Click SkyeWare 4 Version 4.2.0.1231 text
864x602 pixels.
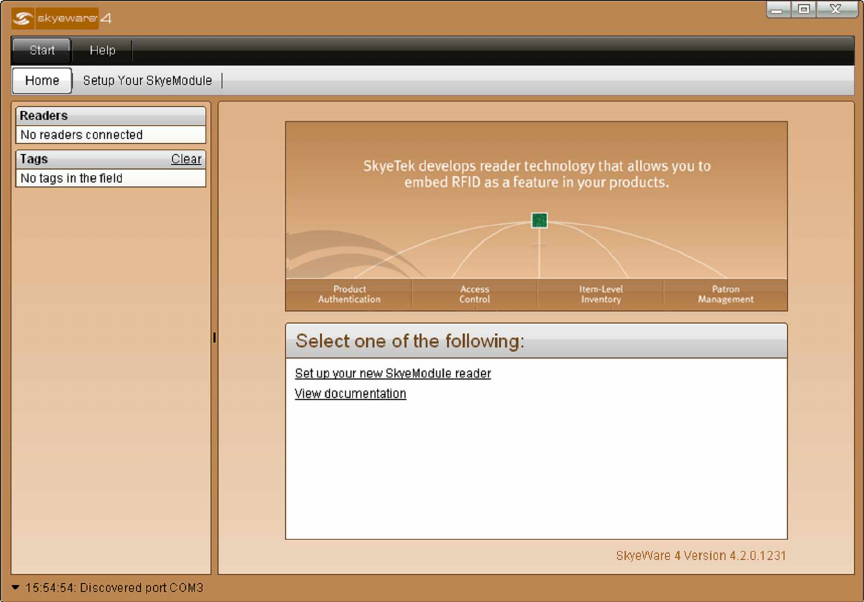pos(701,556)
